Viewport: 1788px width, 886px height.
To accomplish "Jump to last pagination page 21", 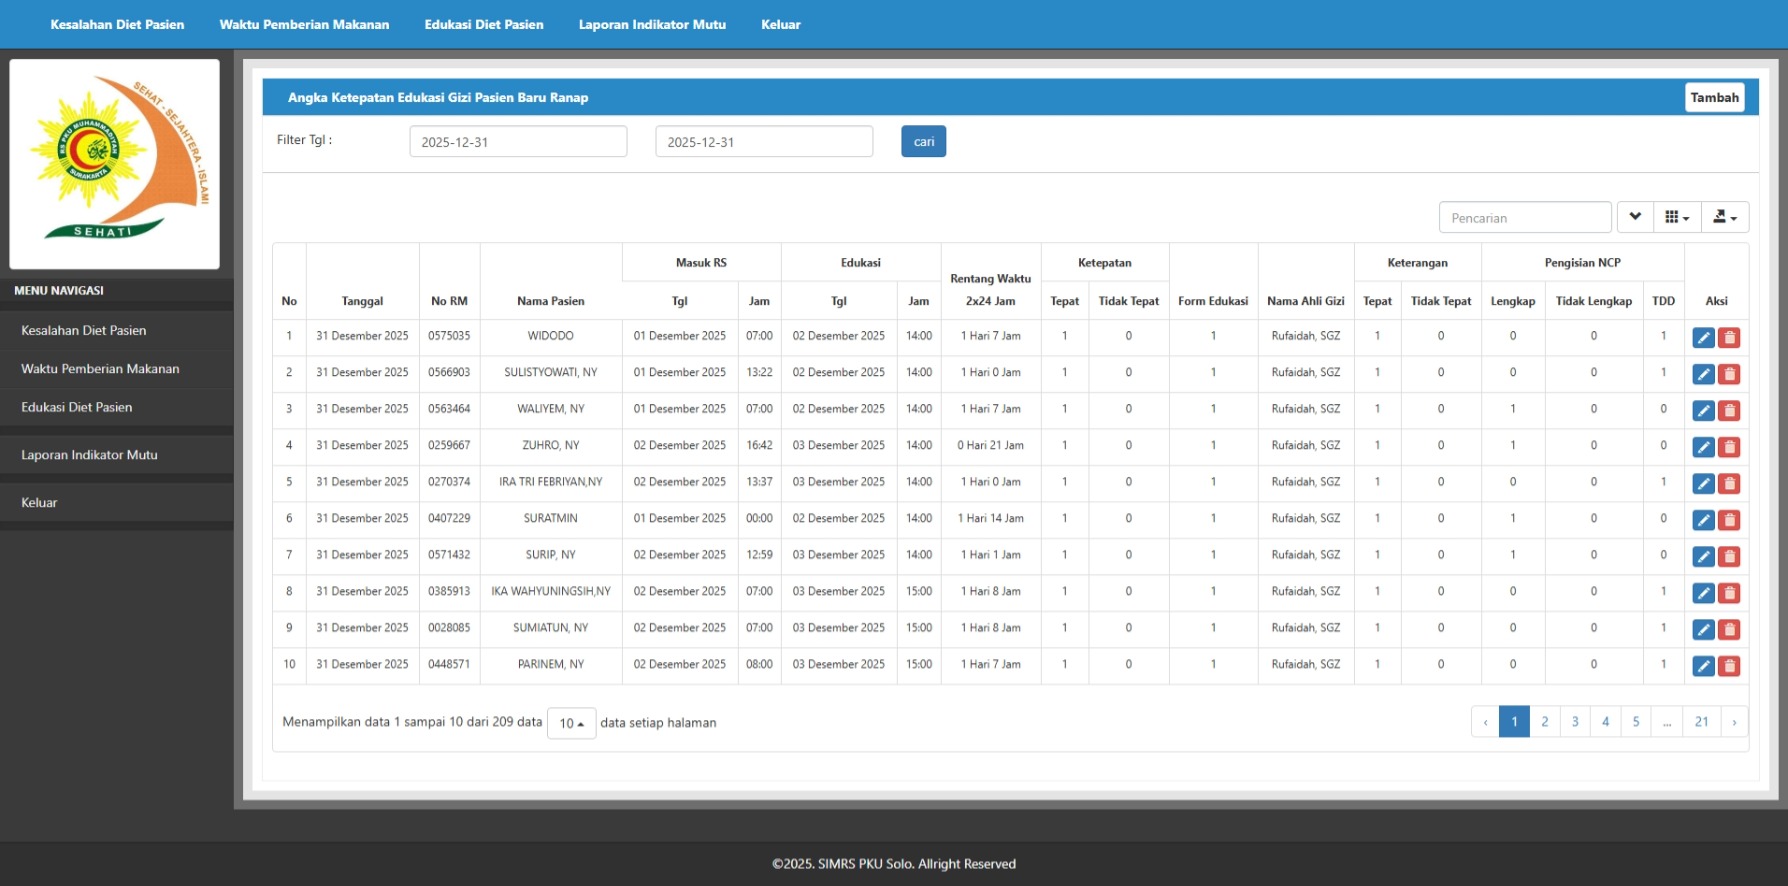I will 1701,721.
